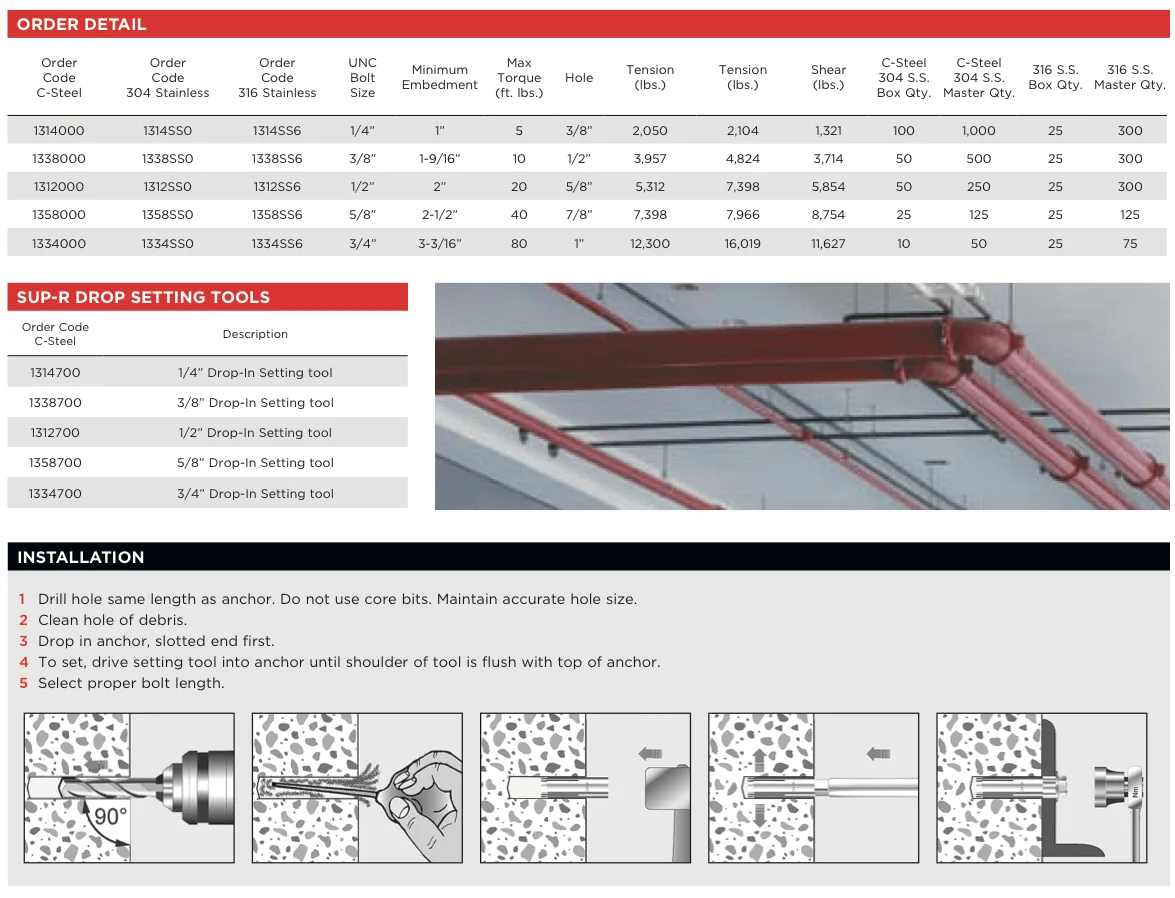Image resolution: width=1175 pixels, height=898 pixels.
Task: Click the setting tools Description column header
Action: [256, 334]
